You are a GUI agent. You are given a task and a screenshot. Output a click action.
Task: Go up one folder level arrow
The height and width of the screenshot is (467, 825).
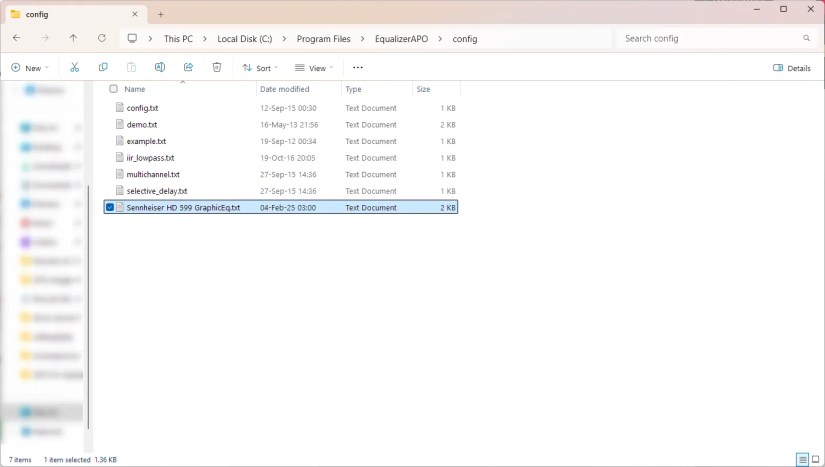(x=73, y=38)
